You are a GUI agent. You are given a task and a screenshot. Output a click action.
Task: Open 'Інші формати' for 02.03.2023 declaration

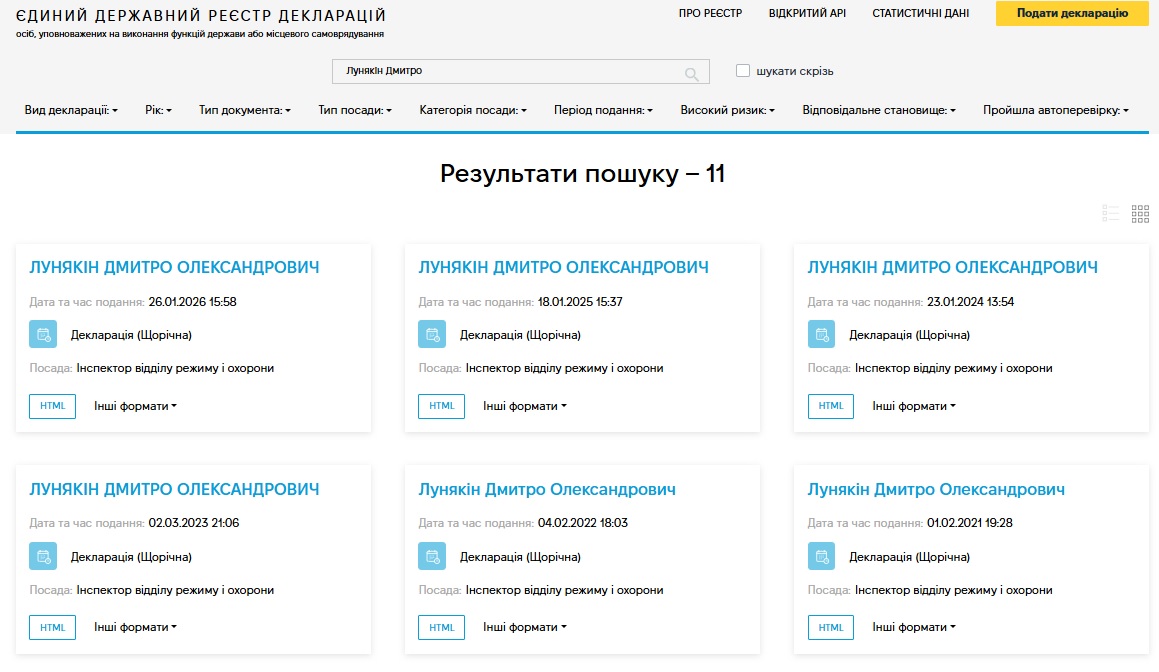click(x=135, y=627)
